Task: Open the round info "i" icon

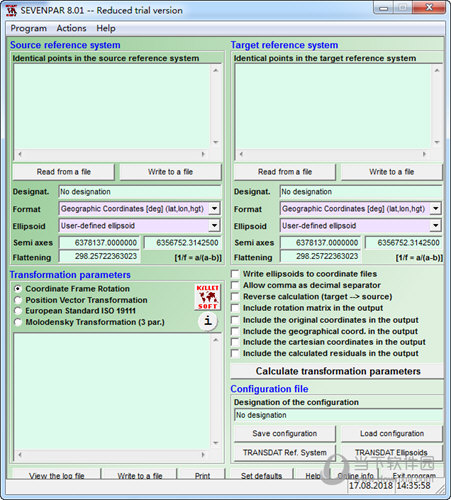Action: (208, 321)
